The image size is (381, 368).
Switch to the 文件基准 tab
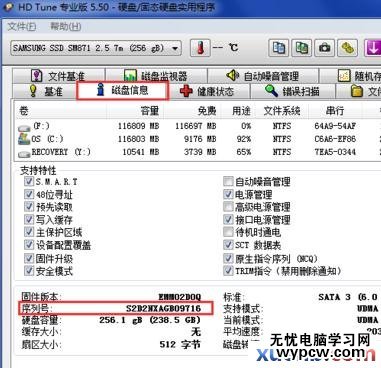(59, 76)
